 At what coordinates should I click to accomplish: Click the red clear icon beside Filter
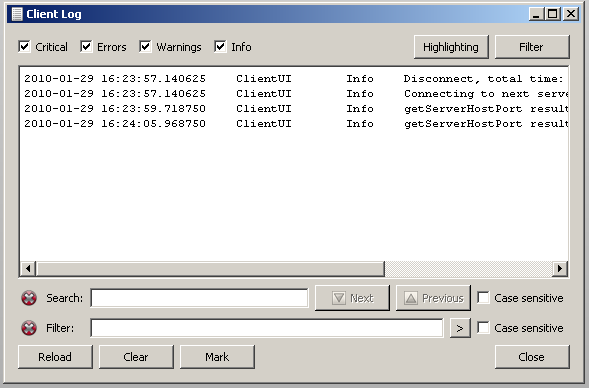tap(29, 328)
